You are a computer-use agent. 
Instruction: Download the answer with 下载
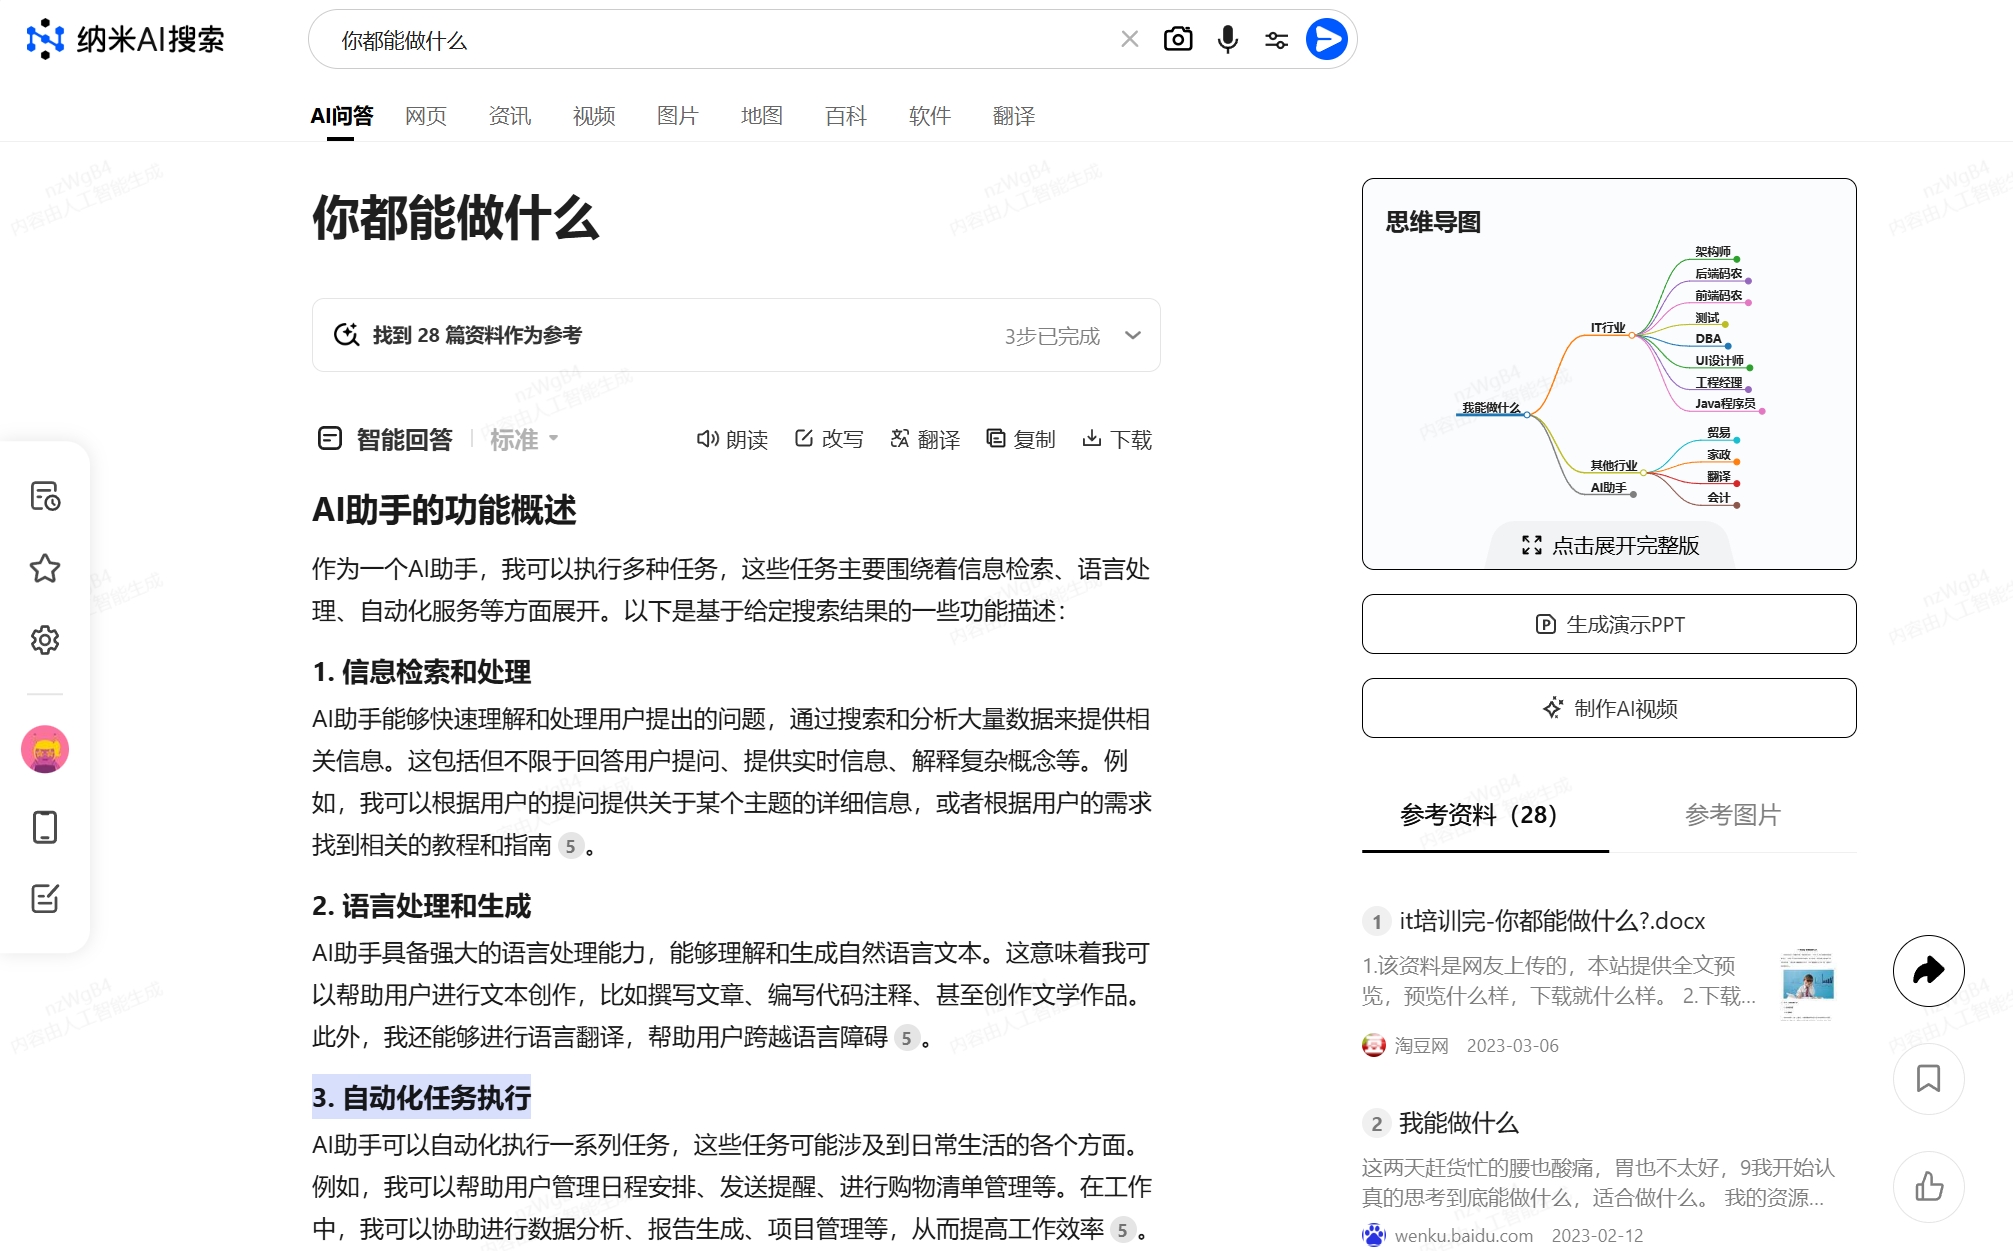(x=1117, y=439)
